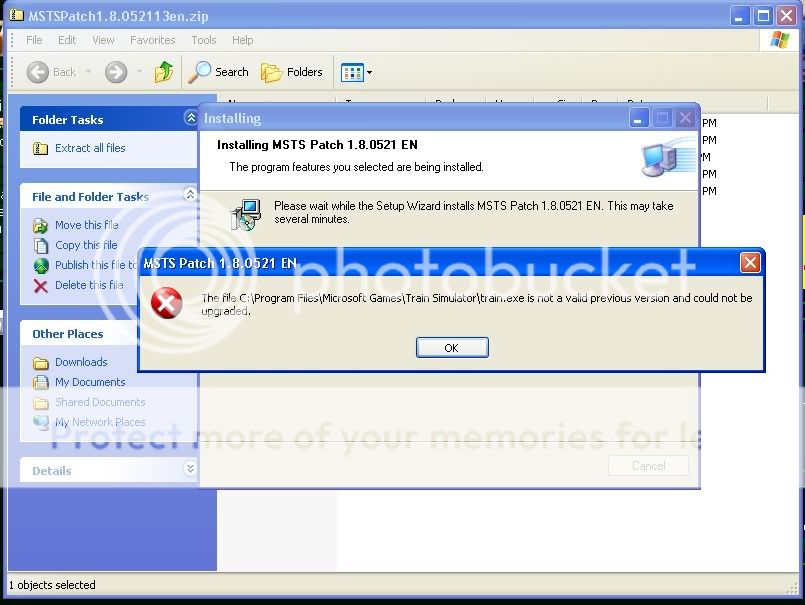Go up one folder level

pyautogui.click(x=164, y=72)
